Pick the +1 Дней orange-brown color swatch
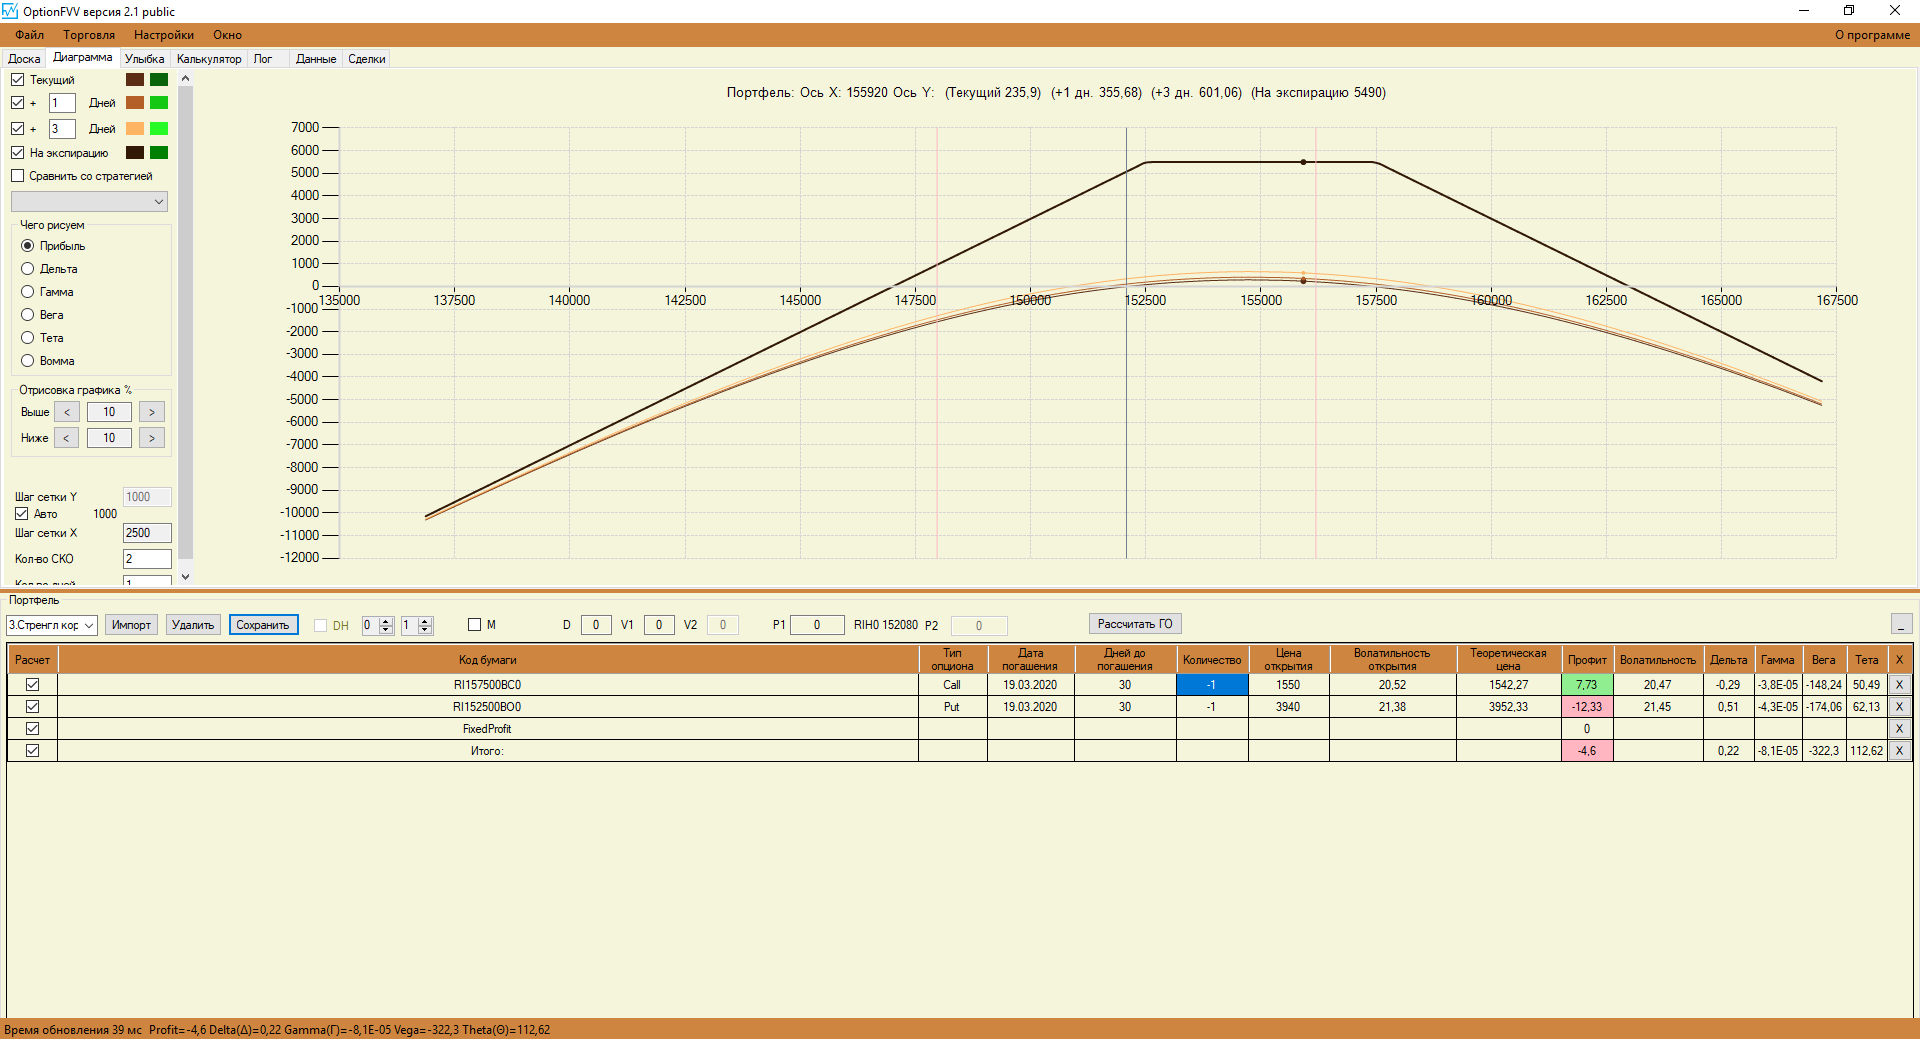 tap(135, 103)
